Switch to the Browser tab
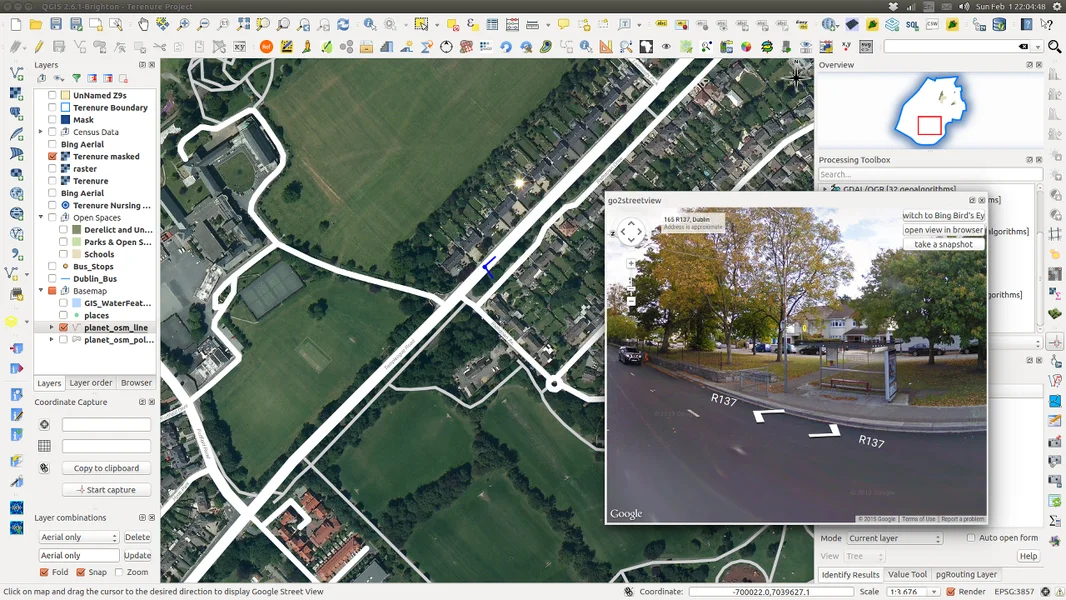 tap(137, 382)
